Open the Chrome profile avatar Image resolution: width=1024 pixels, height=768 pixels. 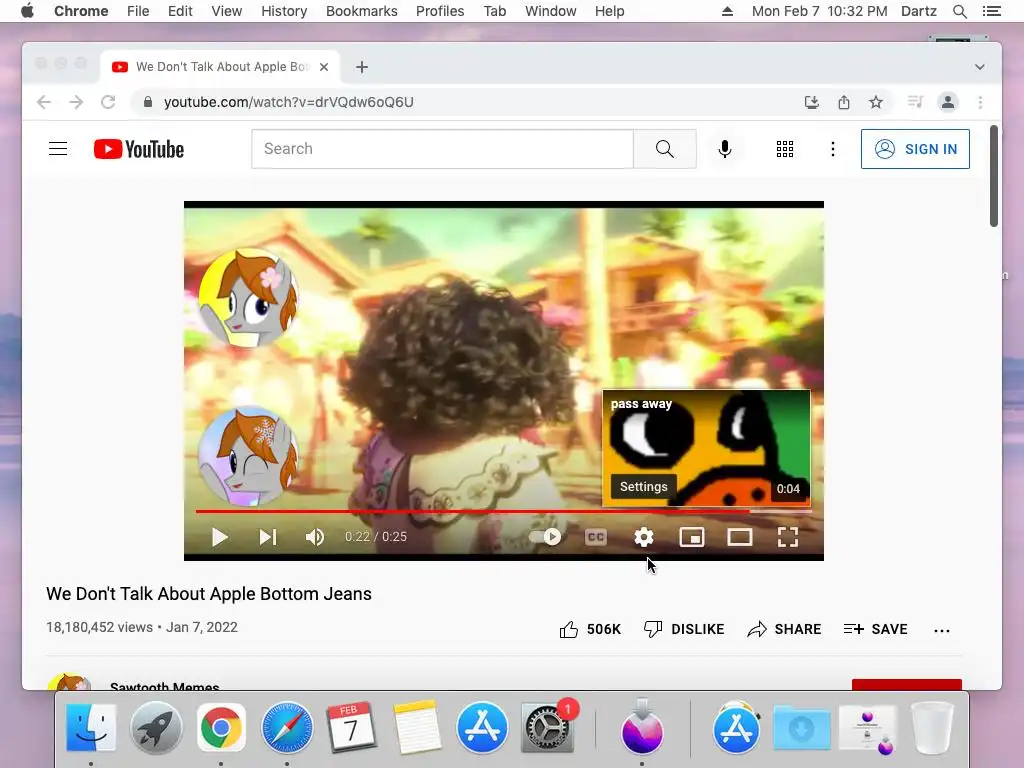point(948,102)
